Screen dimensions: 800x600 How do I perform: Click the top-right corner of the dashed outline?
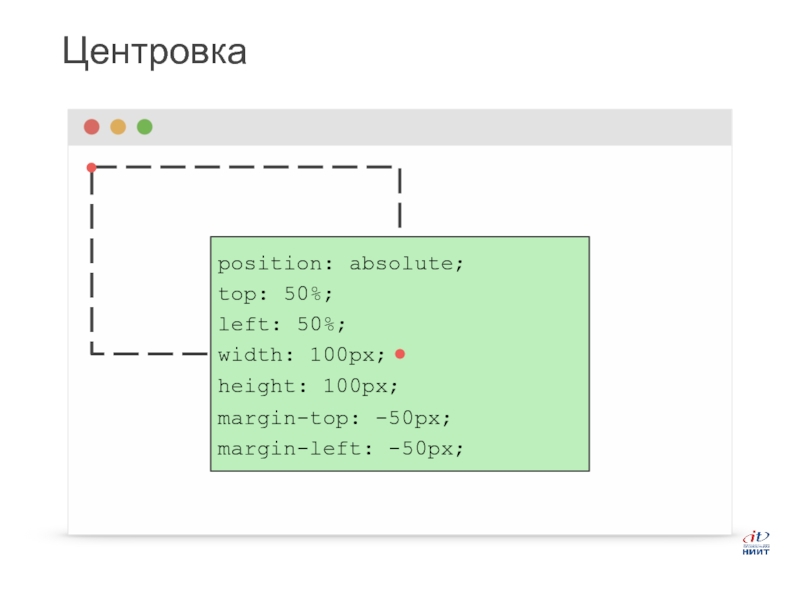tap(399, 168)
